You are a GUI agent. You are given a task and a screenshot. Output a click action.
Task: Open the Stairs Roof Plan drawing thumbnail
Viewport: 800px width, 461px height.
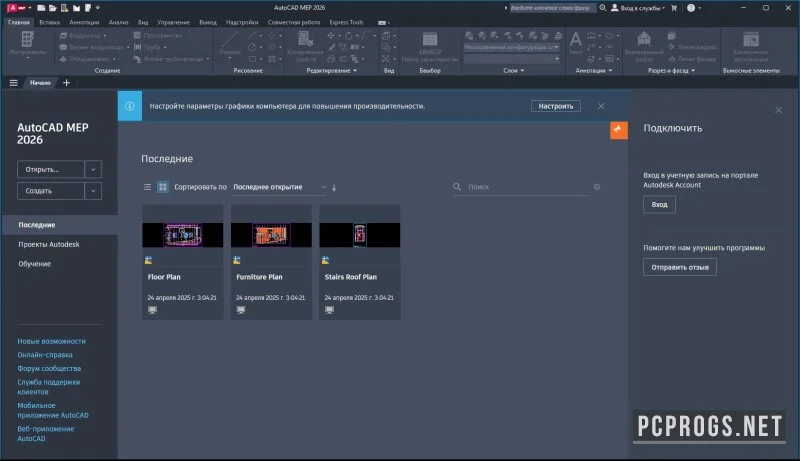pyautogui.click(x=360, y=235)
